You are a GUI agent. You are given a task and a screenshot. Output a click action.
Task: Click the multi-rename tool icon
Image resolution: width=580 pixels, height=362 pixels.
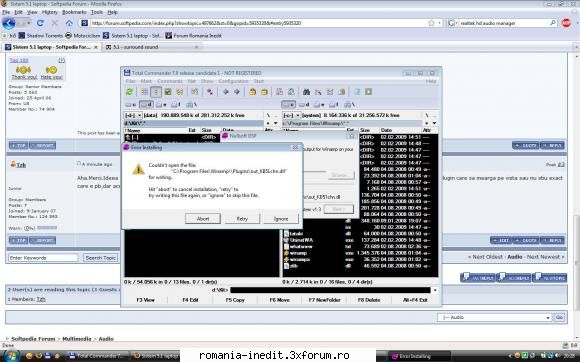pos(318,92)
